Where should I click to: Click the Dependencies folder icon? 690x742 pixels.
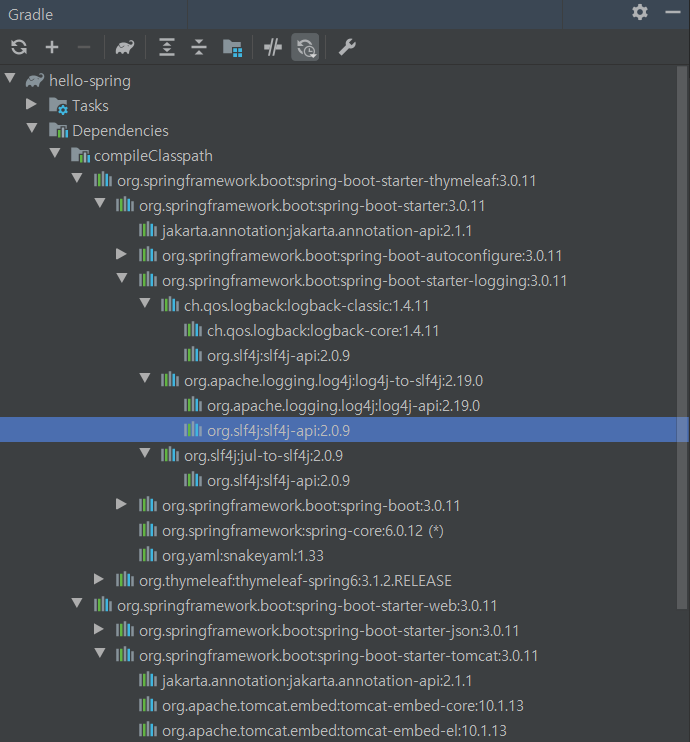(x=59, y=131)
